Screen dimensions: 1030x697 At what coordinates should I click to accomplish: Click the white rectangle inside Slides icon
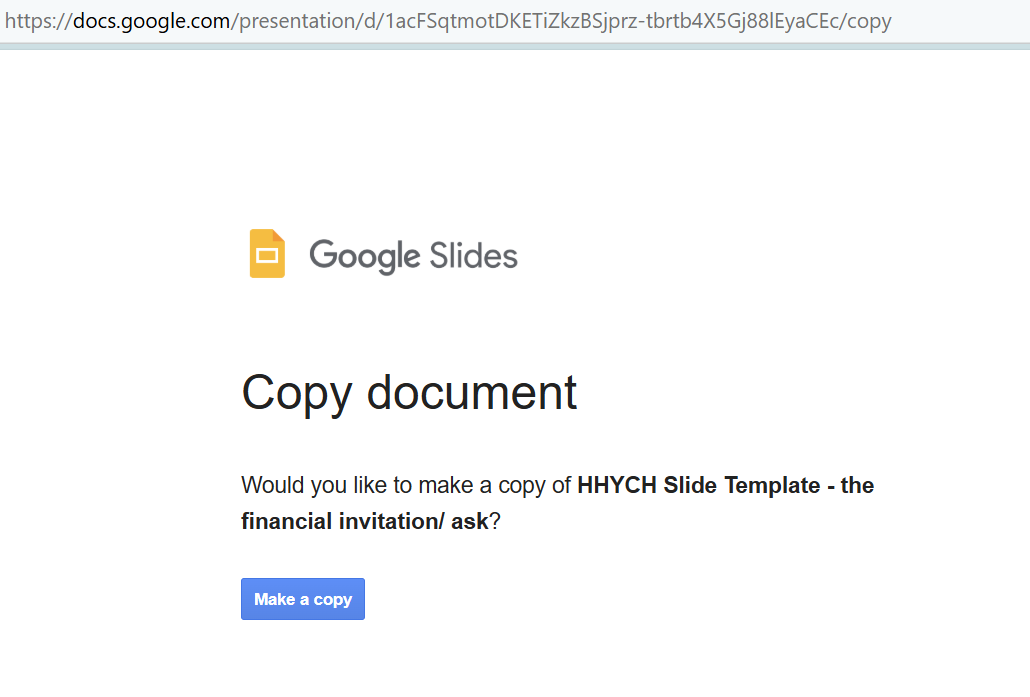click(266, 257)
